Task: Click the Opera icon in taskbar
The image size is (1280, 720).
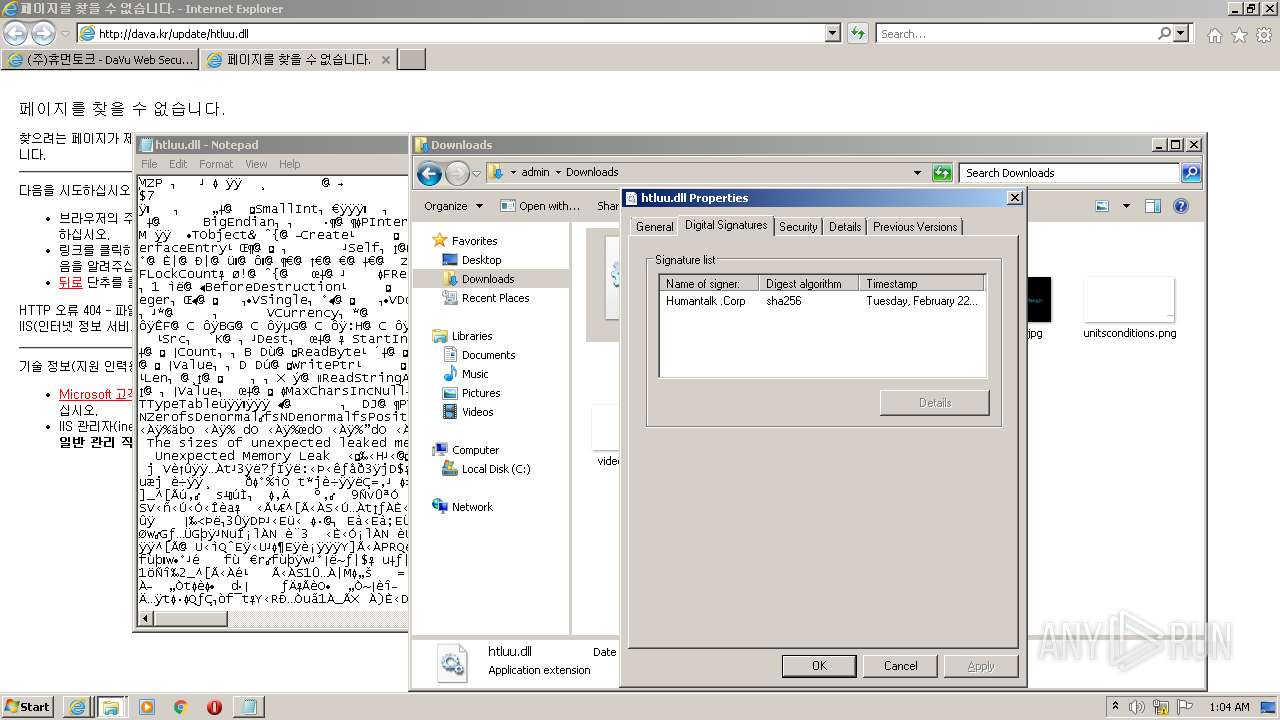Action: [214, 707]
